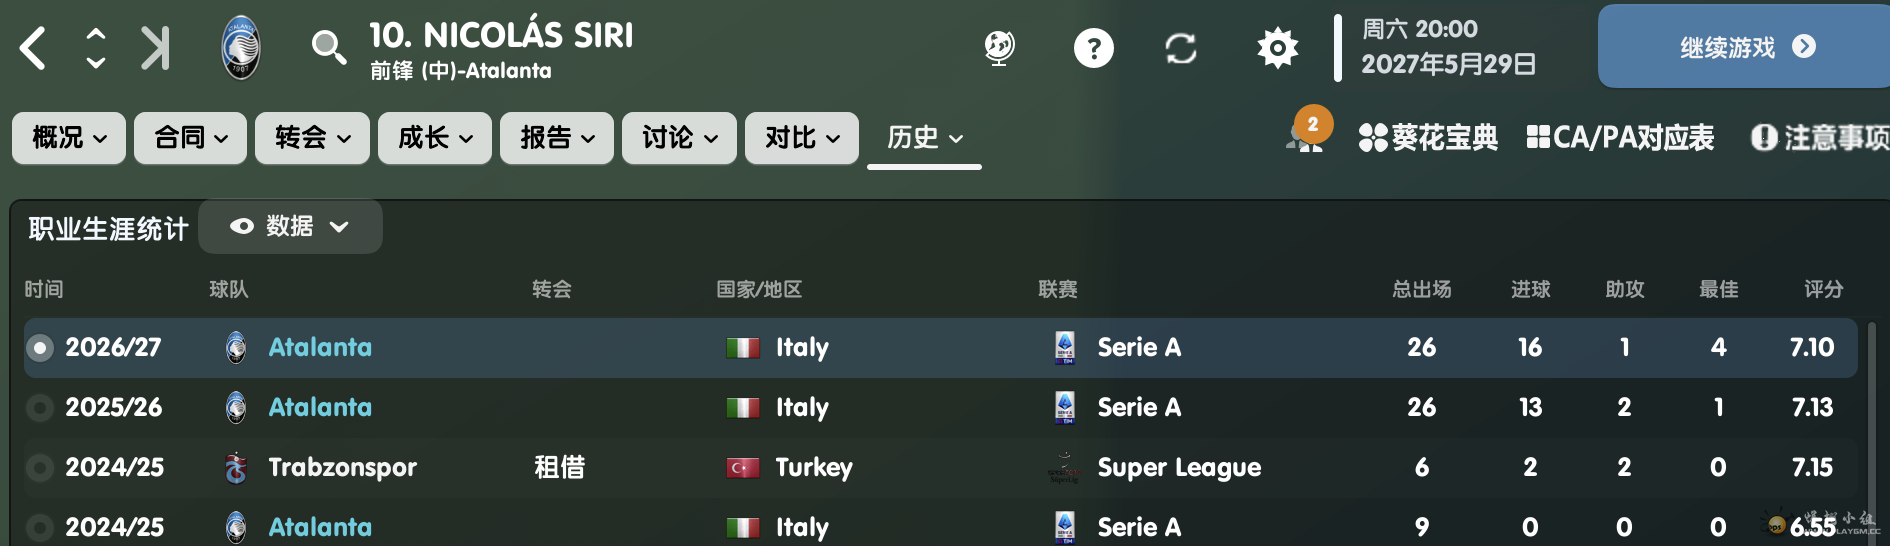This screenshot has width=1890, height=546.
Task: Select the 2025/26 season radio button
Action: click(x=40, y=408)
